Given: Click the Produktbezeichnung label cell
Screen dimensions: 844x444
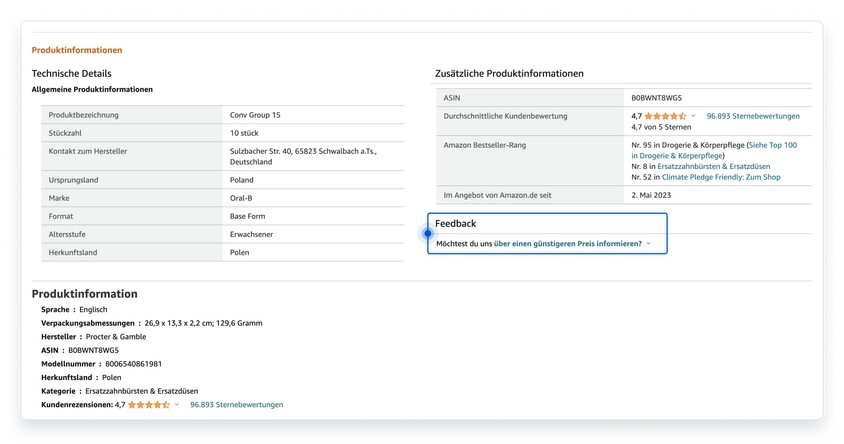Looking at the screenshot, I should click(132, 115).
